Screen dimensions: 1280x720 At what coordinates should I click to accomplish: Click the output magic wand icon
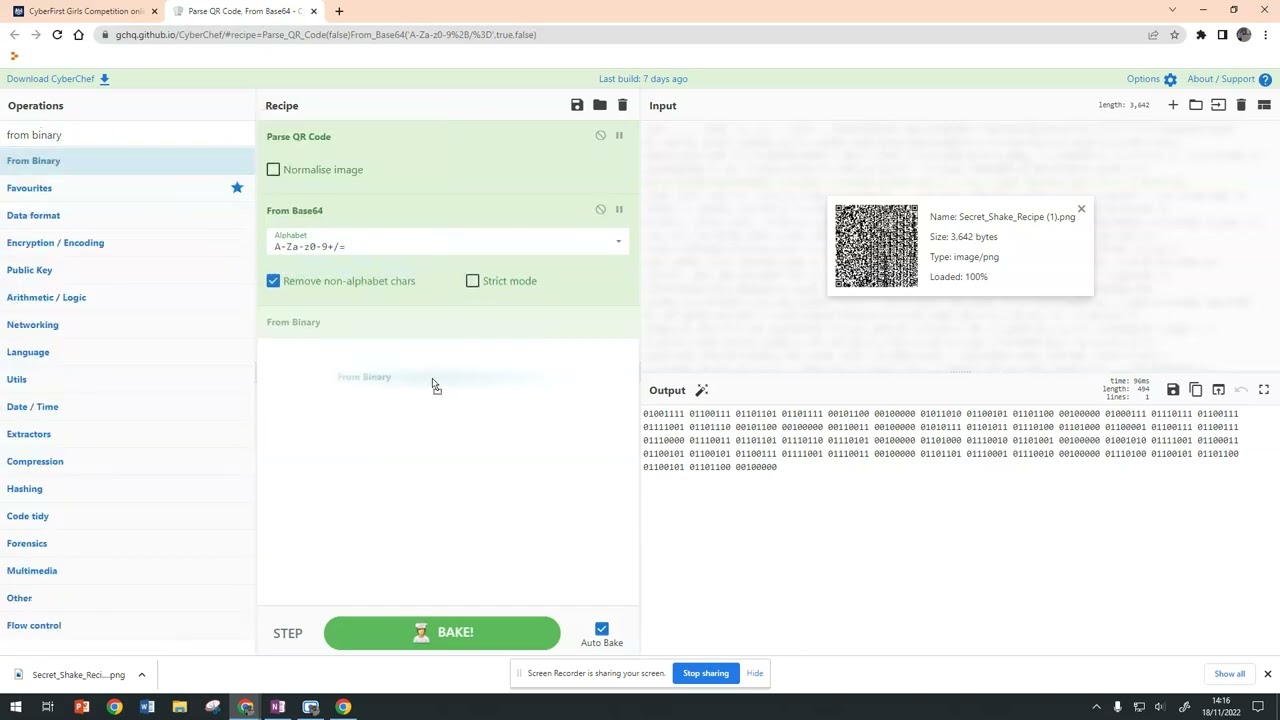tap(702, 390)
